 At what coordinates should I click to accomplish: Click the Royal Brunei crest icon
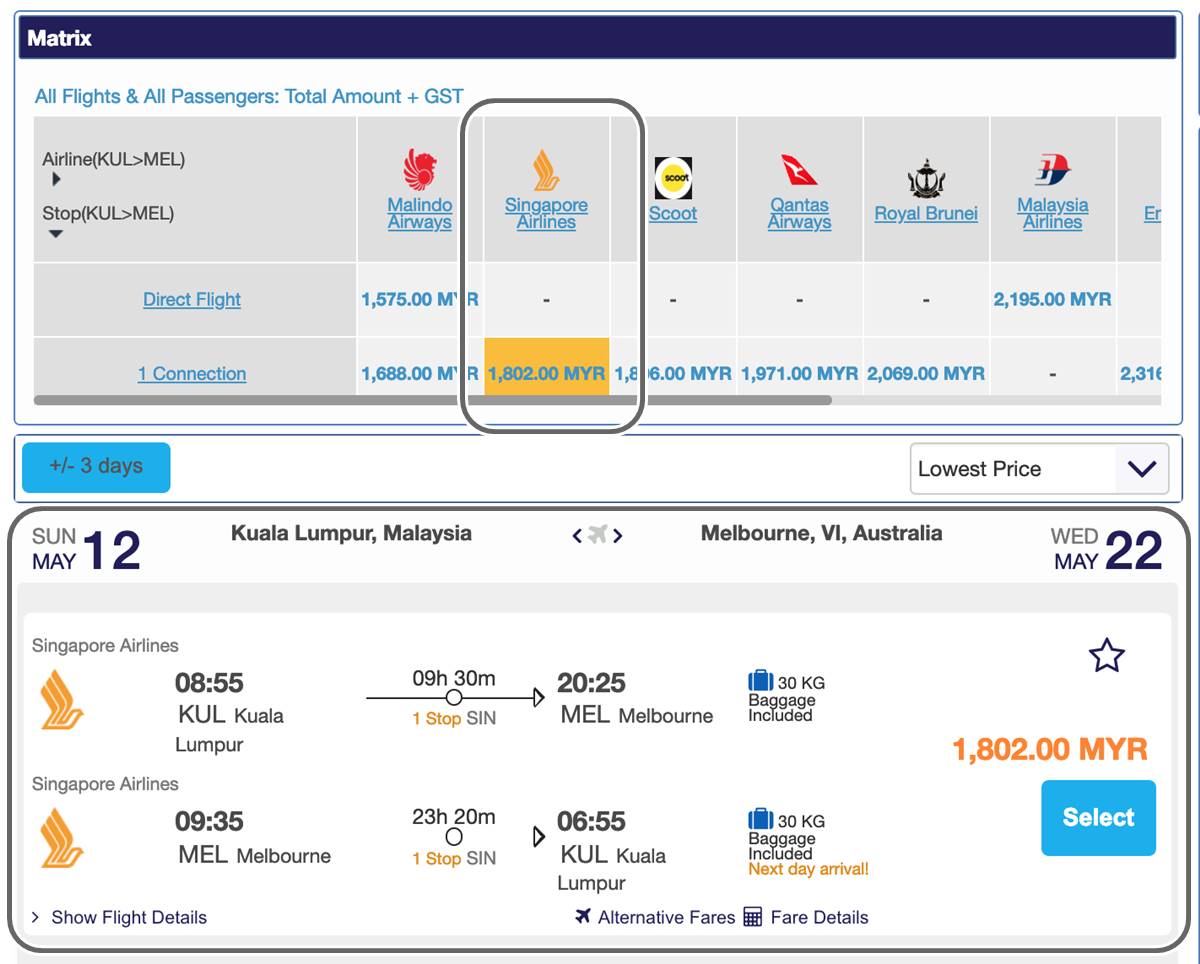click(x=926, y=178)
